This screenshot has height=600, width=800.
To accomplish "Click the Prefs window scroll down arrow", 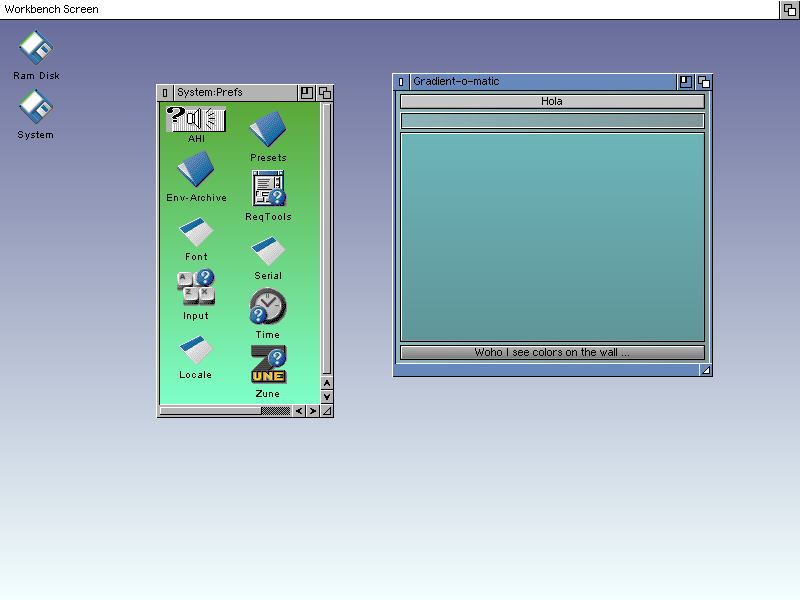I will pyautogui.click(x=327, y=396).
